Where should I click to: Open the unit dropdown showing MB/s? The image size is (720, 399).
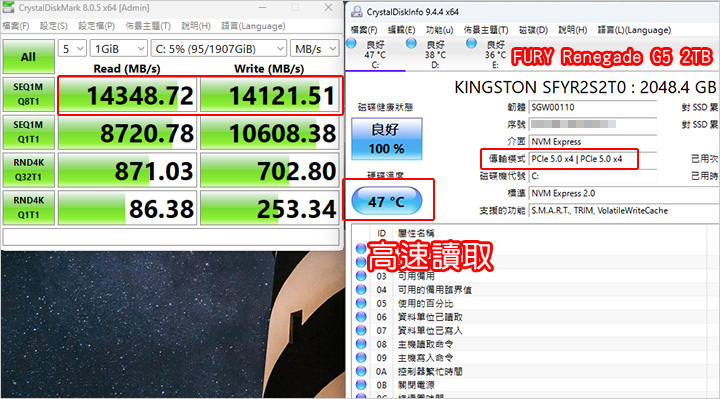[315, 49]
